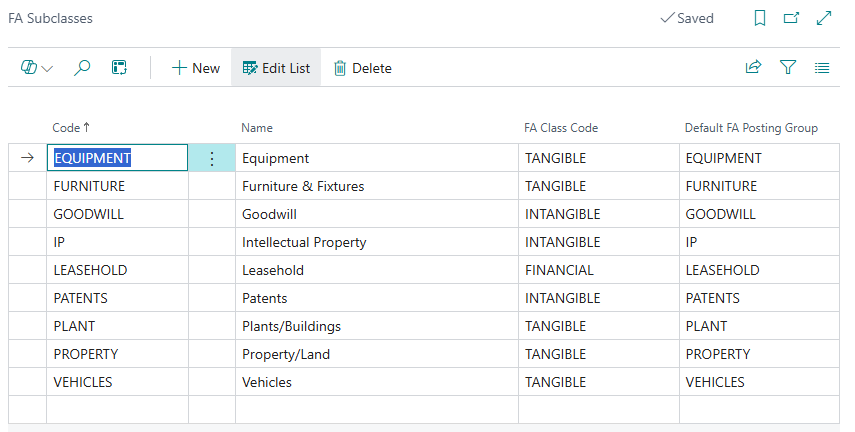Select the PLANT code cell
This screenshot has width=855, height=432.
tap(117, 326)
